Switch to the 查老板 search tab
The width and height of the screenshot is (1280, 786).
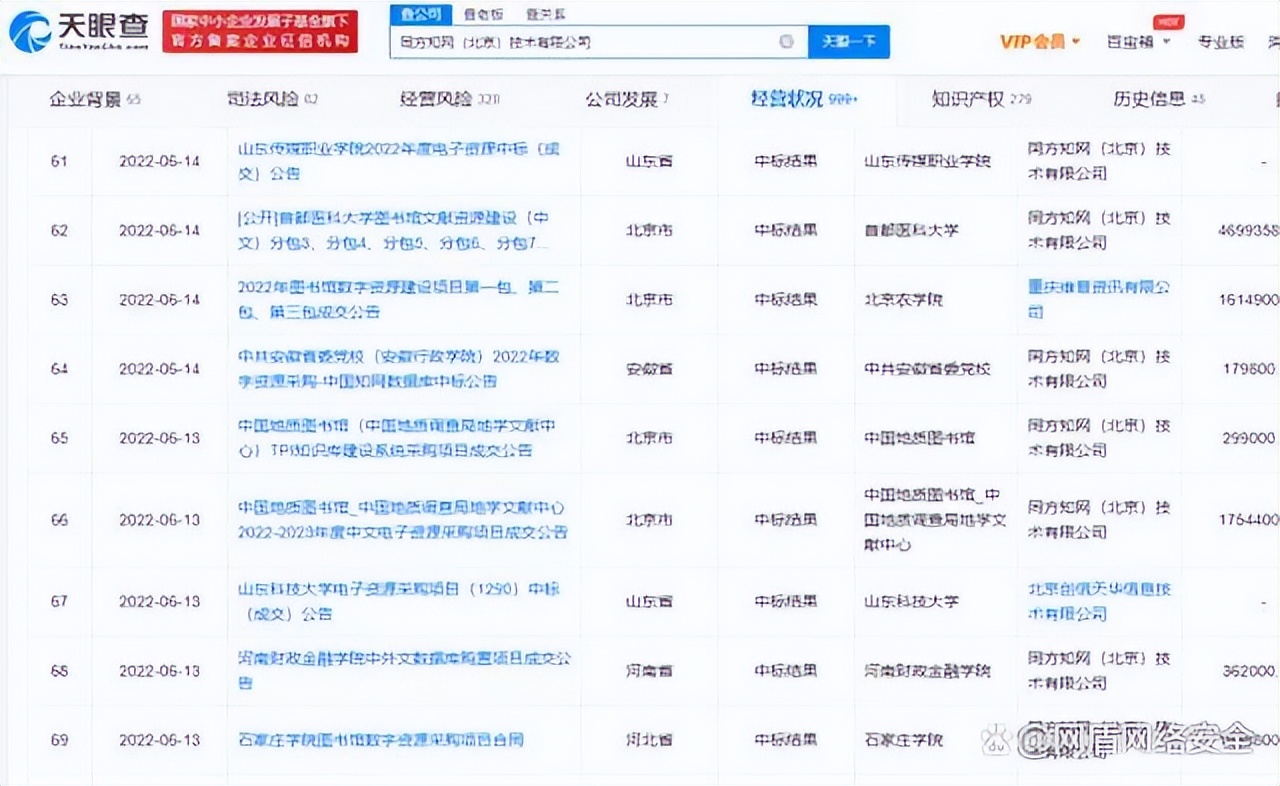tap(484, 14)
